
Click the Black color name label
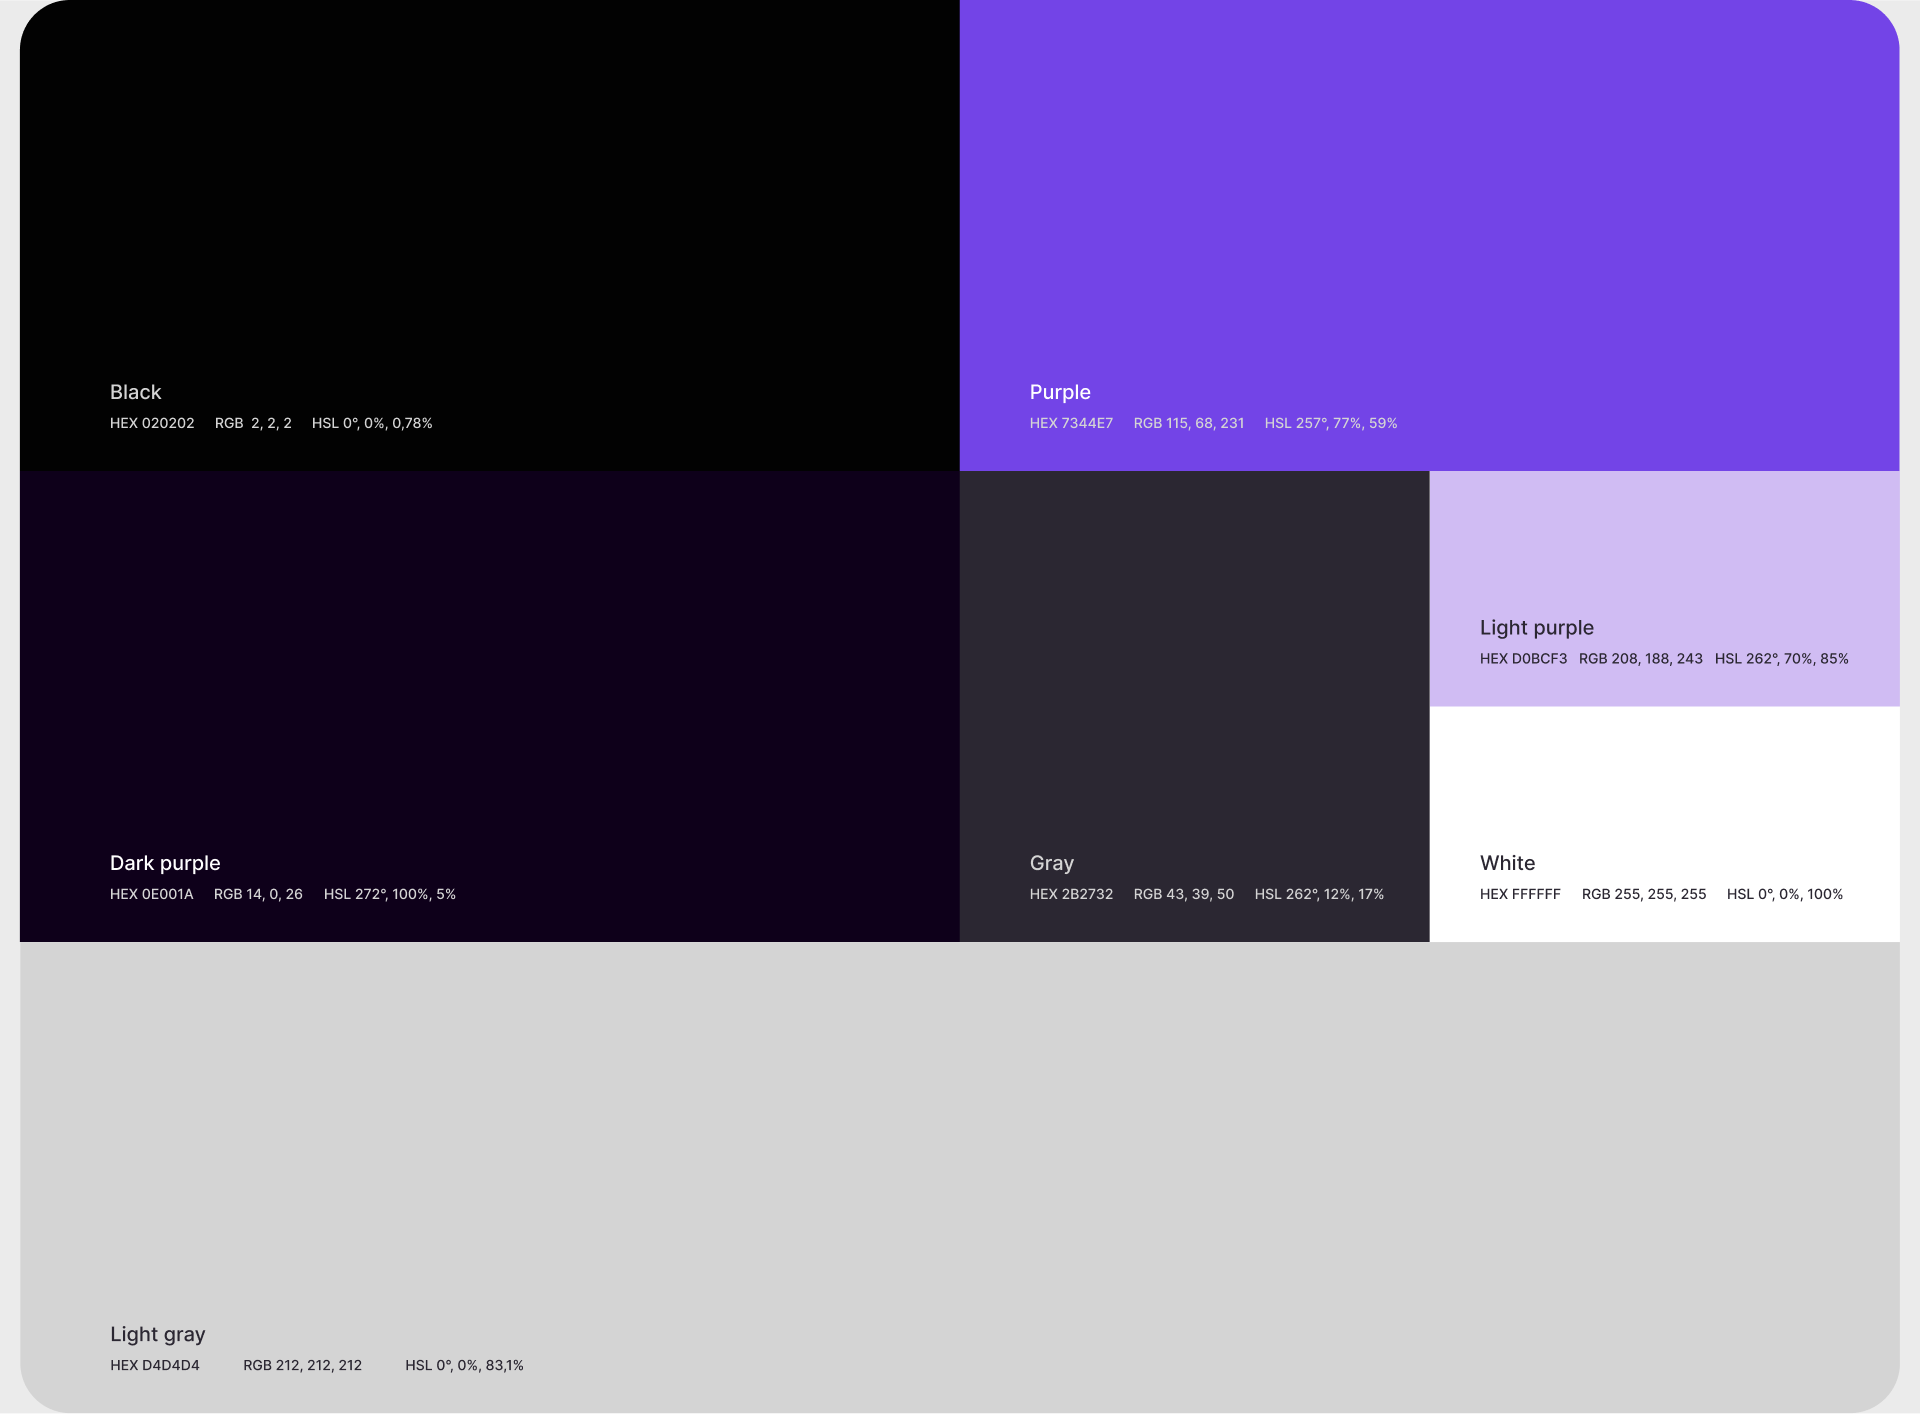(135, 392)
